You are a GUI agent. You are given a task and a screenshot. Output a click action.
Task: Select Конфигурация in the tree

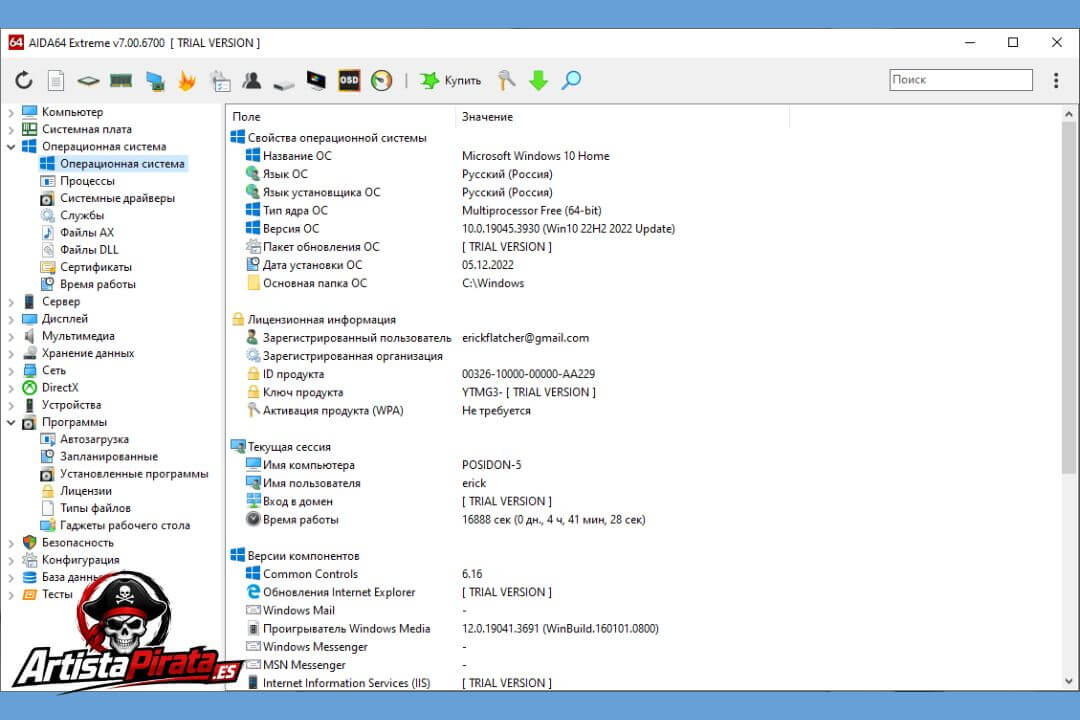click(x=80, y=560)
